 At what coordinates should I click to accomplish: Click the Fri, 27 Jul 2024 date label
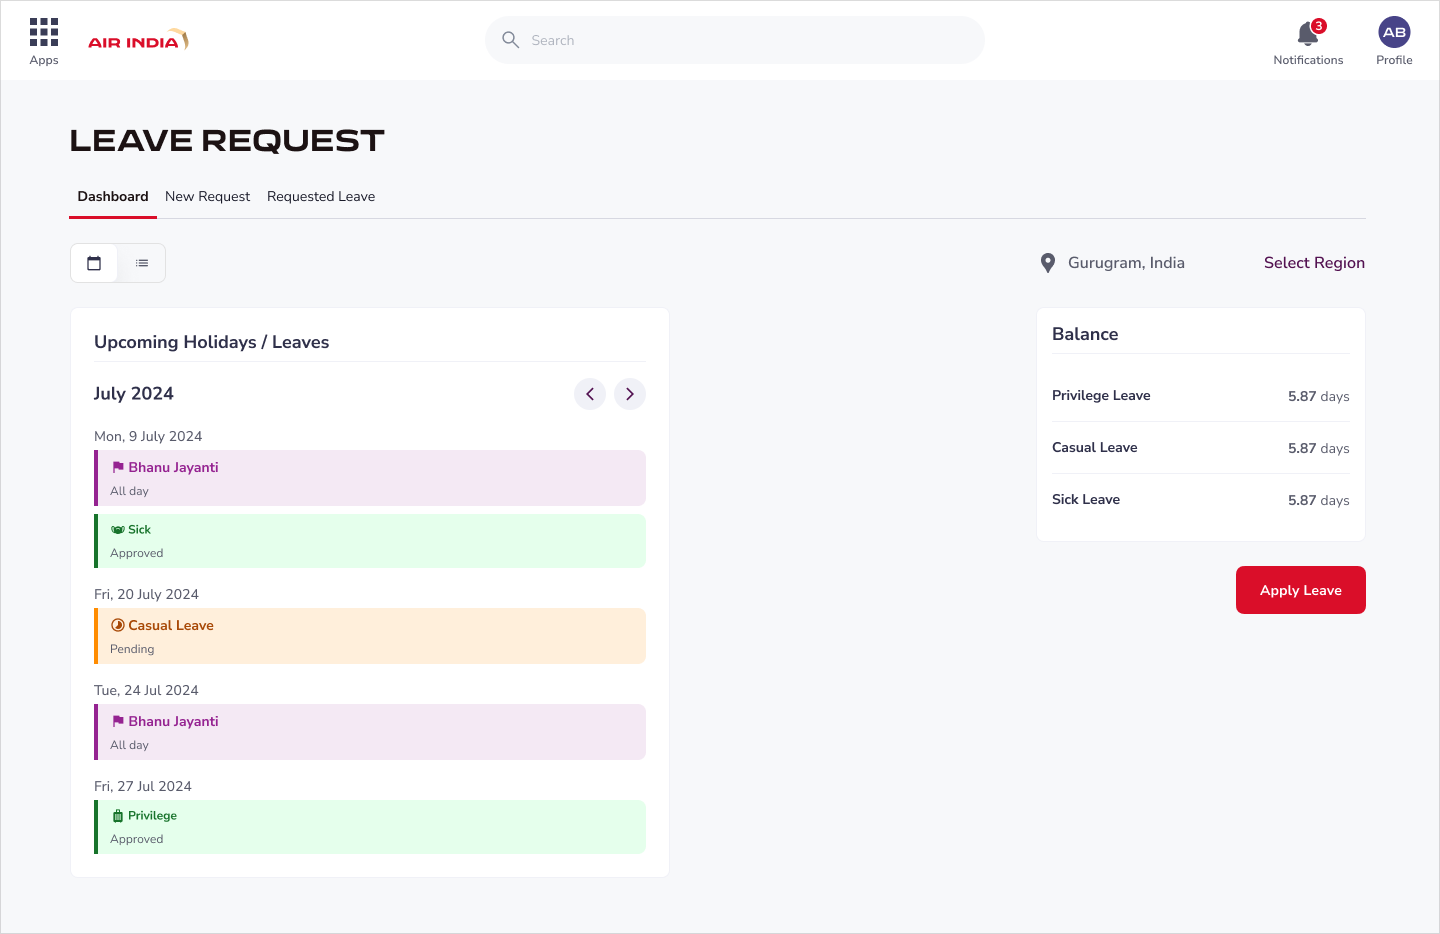[x=143, y=786]
